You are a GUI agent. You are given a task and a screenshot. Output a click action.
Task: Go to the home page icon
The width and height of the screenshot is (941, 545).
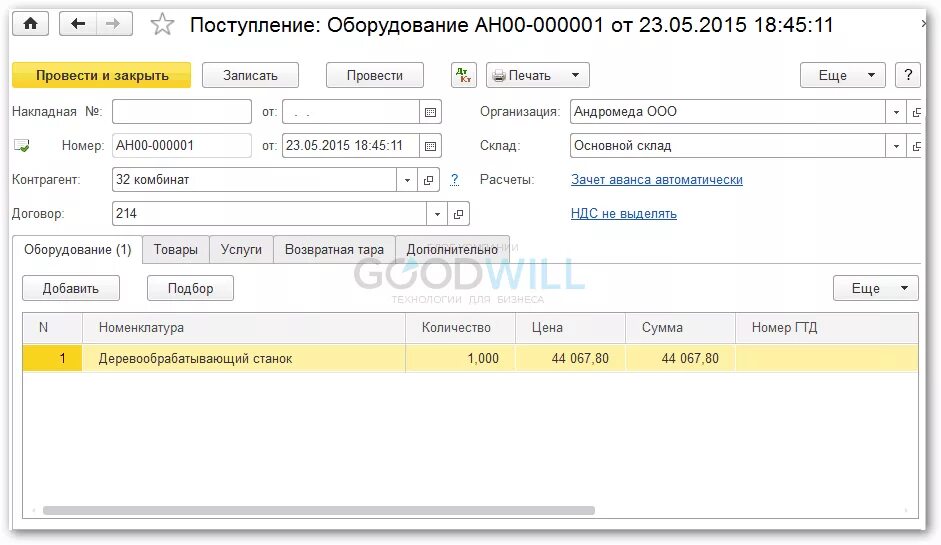30,24
